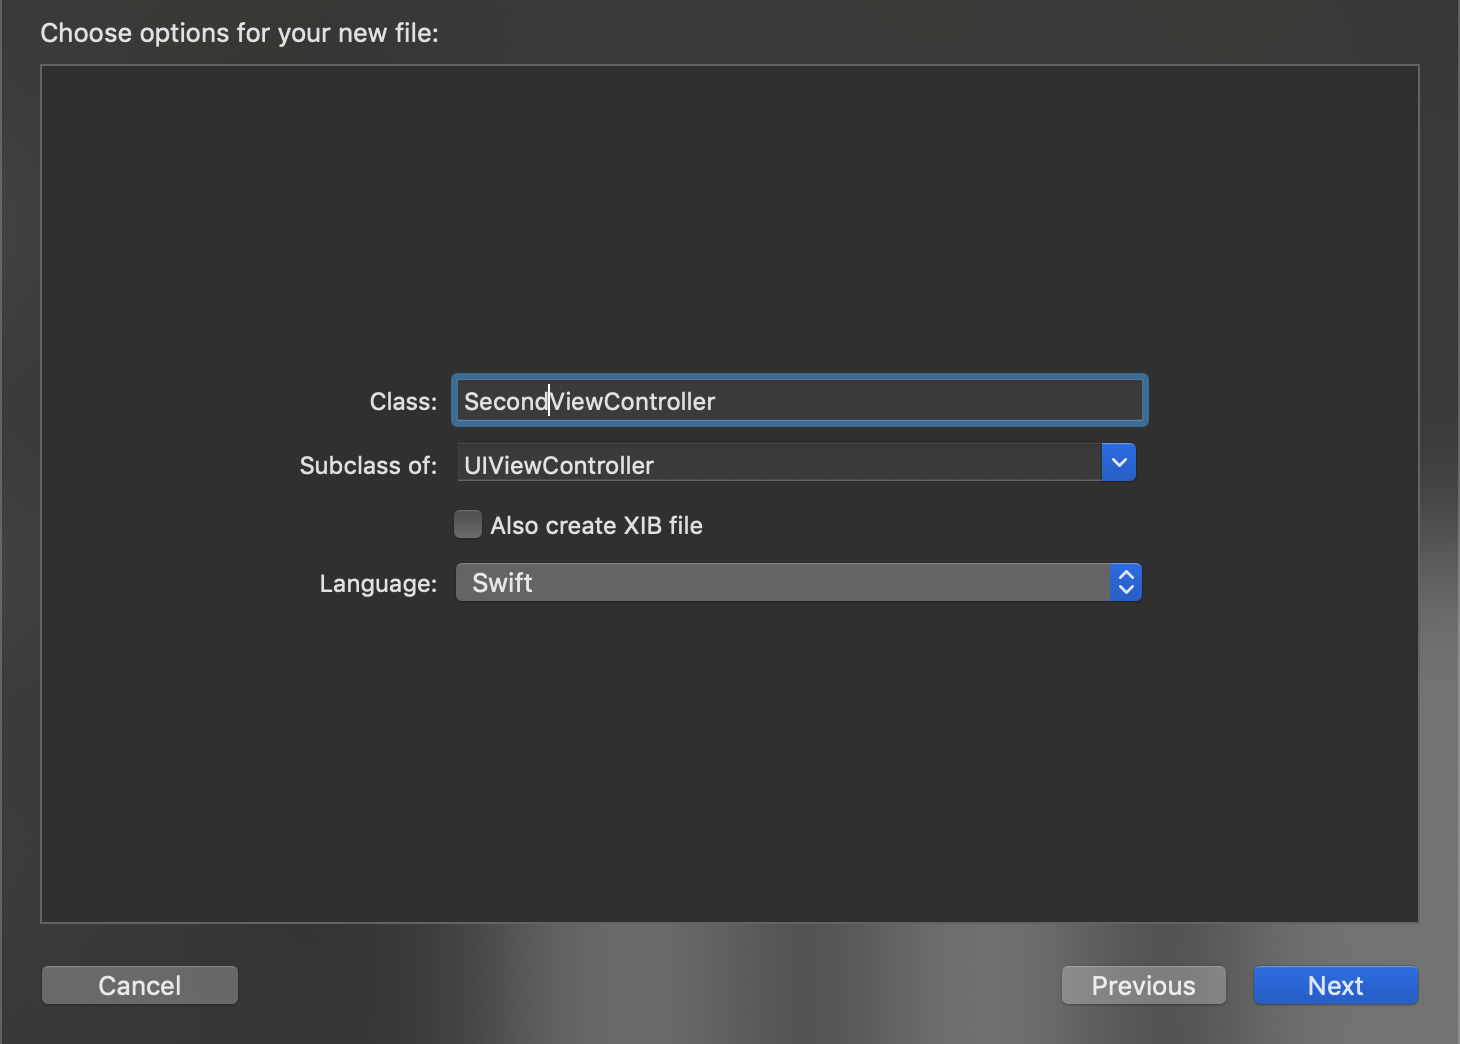Go back with the Previous button
This screenshot has height=1044, width=1460.
pos(1143,985)
